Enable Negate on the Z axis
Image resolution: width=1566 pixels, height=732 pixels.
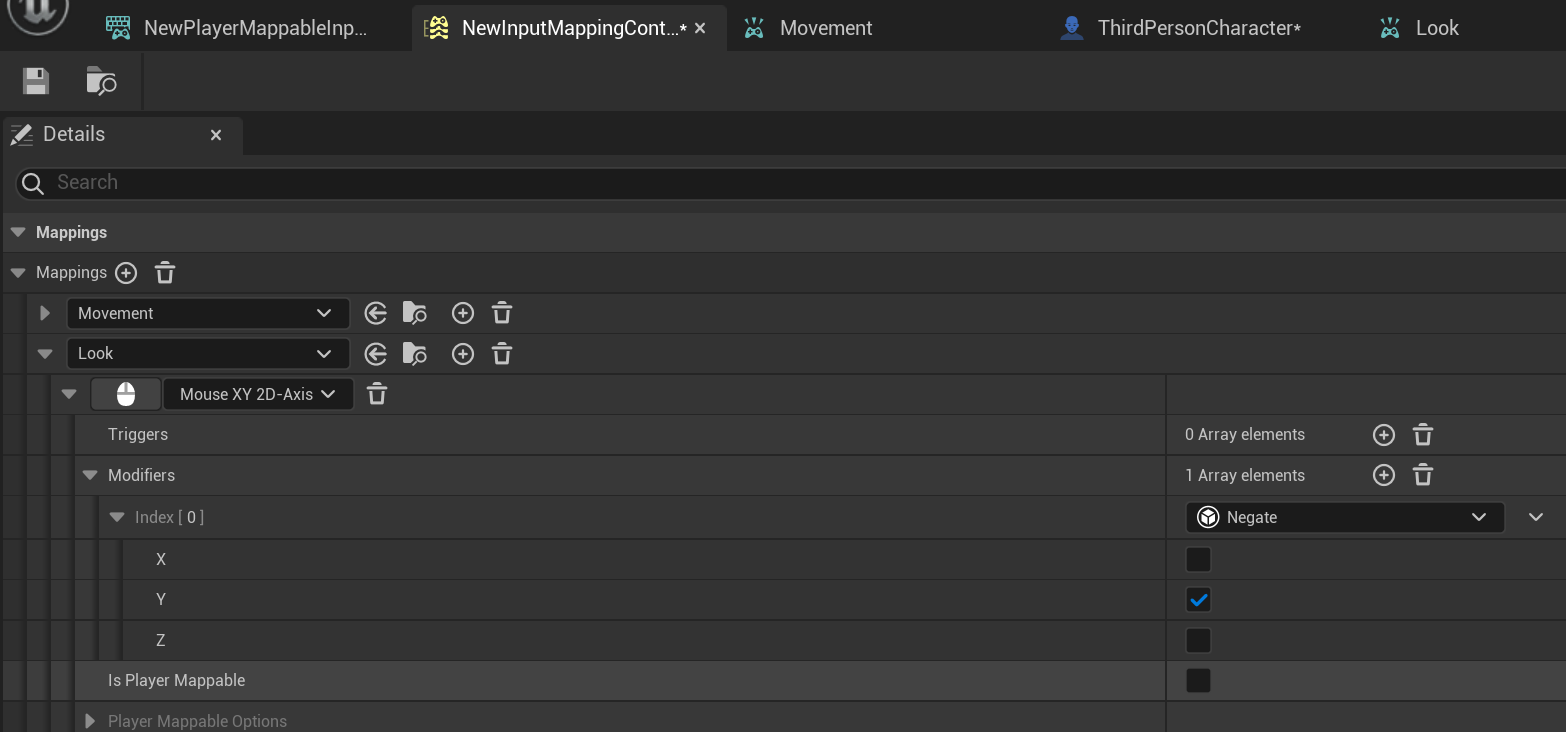coord(1198,640)
